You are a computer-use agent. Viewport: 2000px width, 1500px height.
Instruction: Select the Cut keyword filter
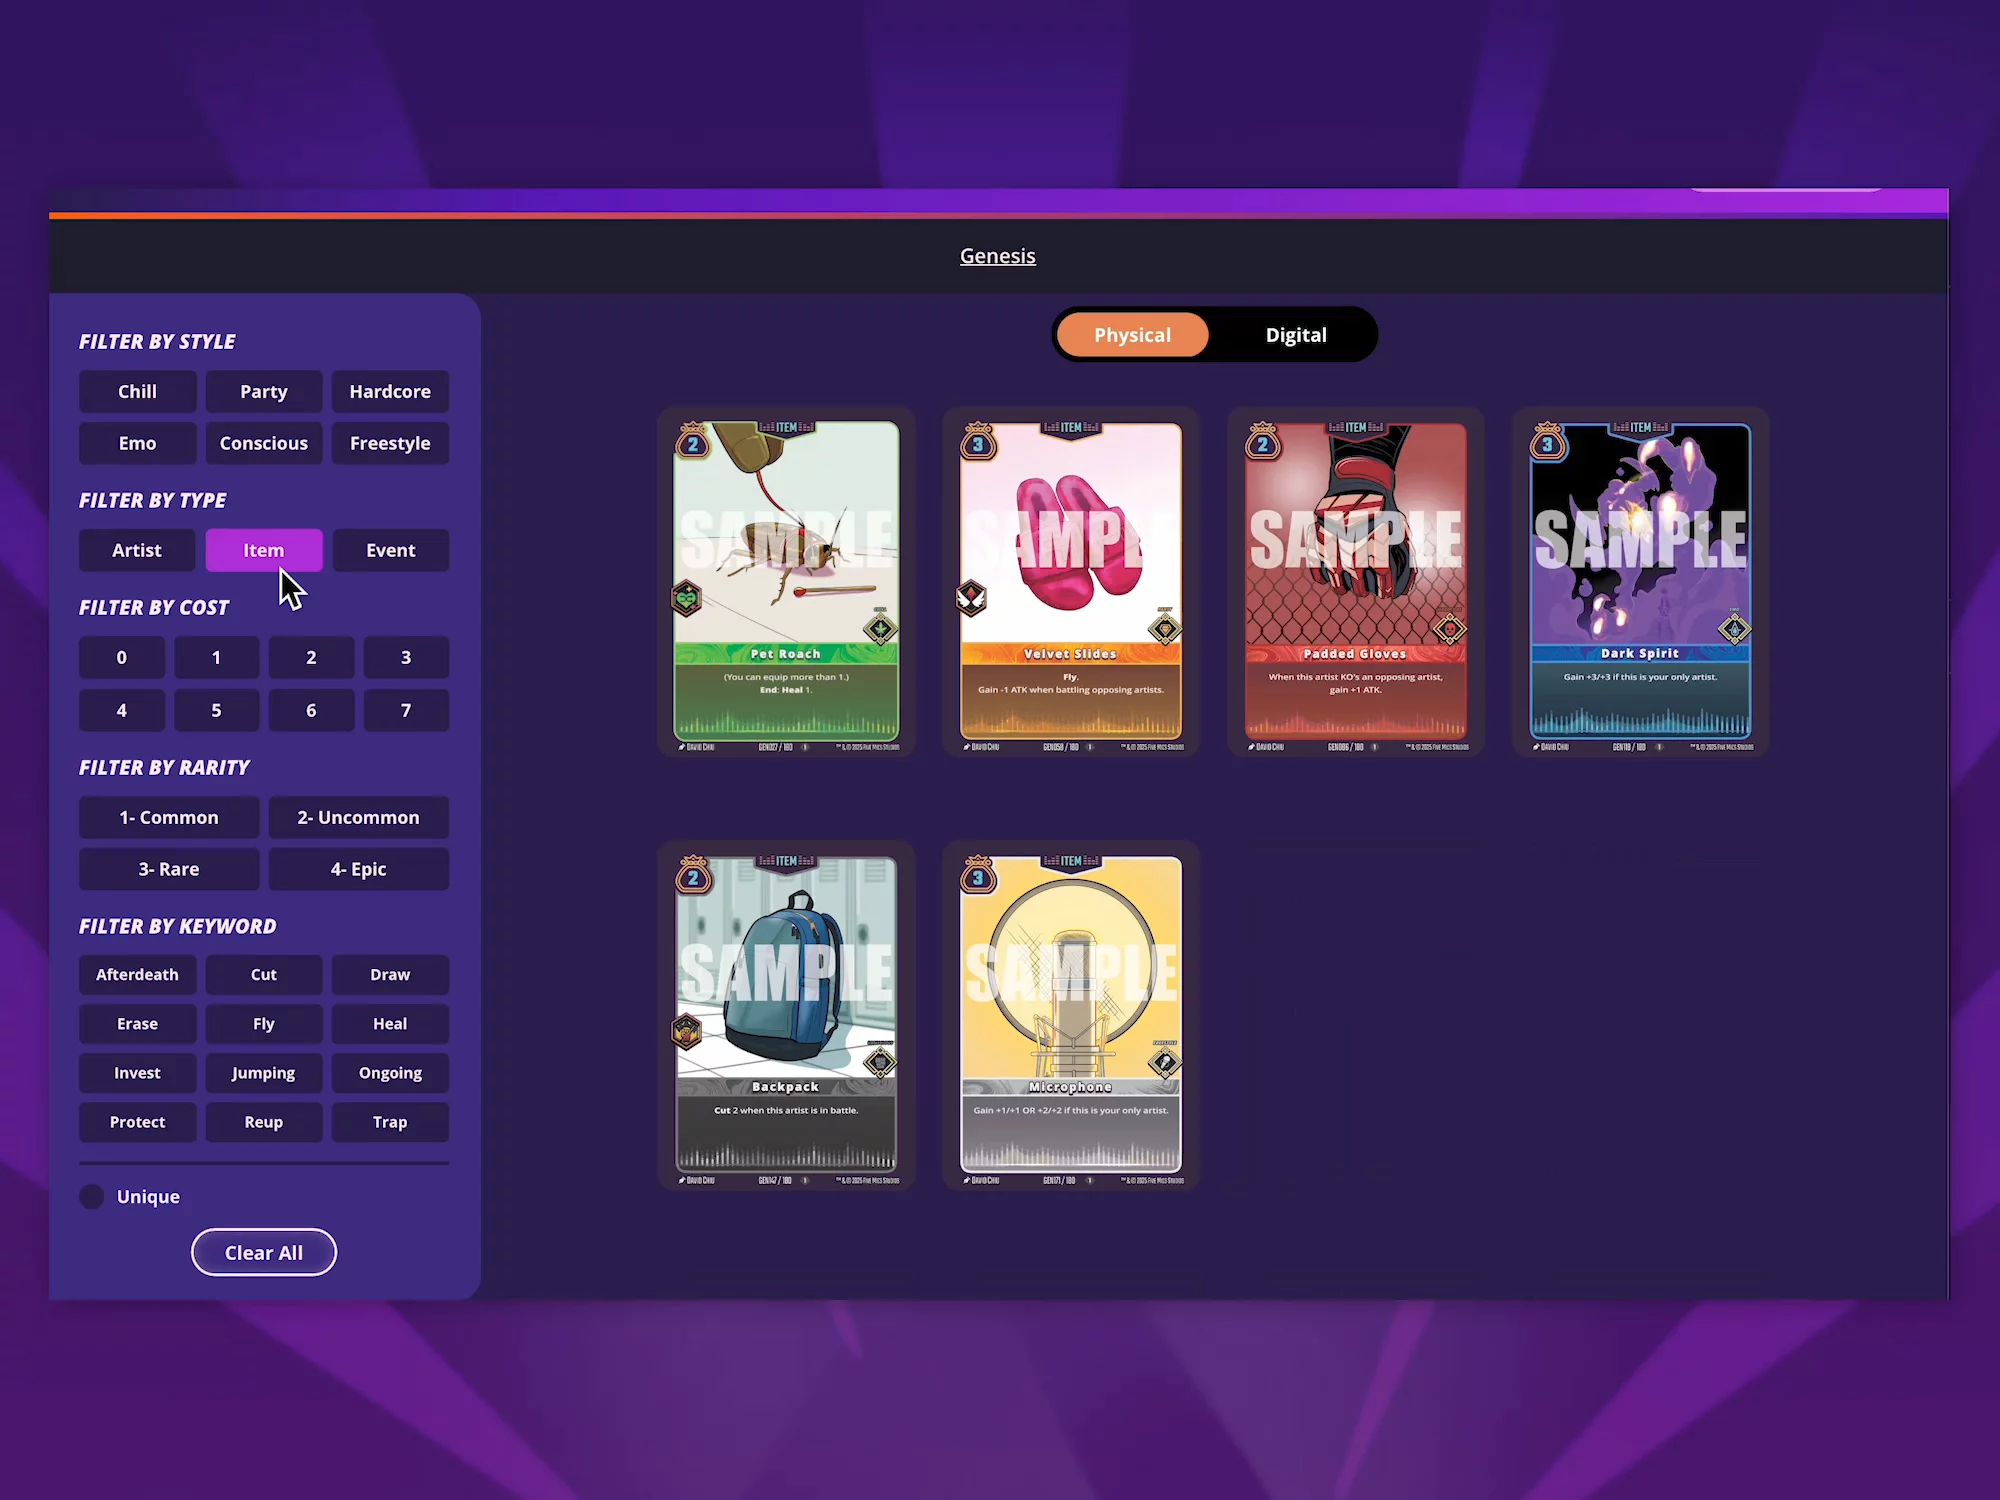tap(264, 974)
